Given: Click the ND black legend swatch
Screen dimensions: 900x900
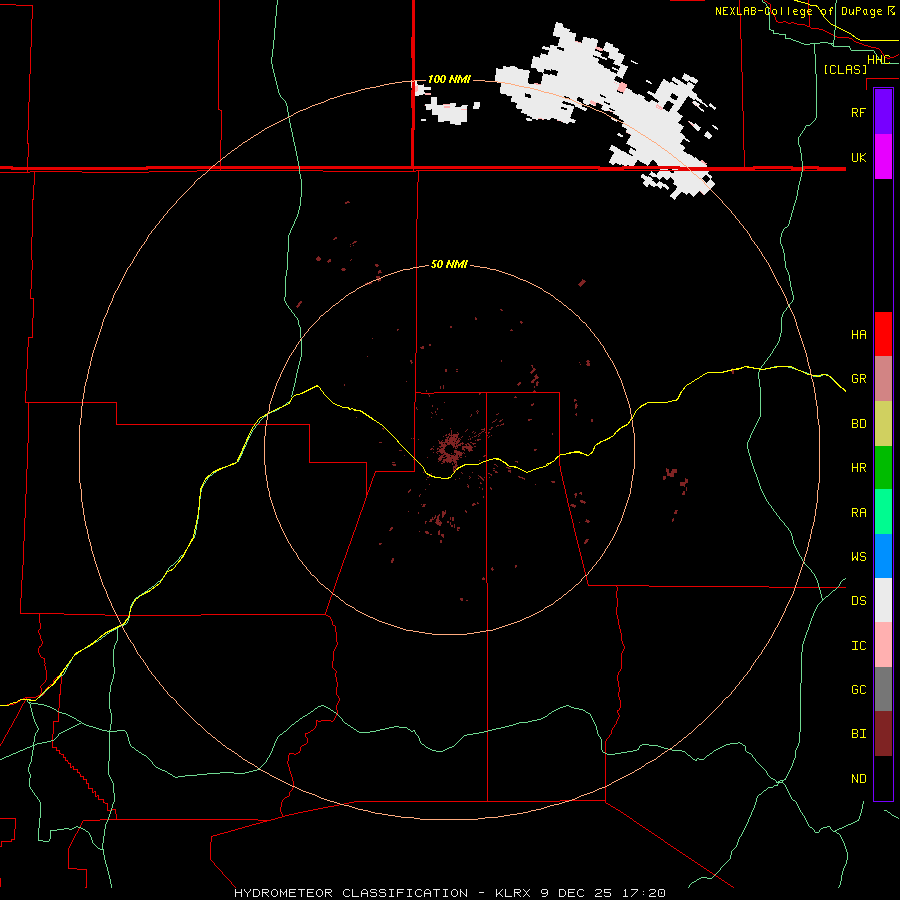Looking at the screenshot, I should [883, 778].
